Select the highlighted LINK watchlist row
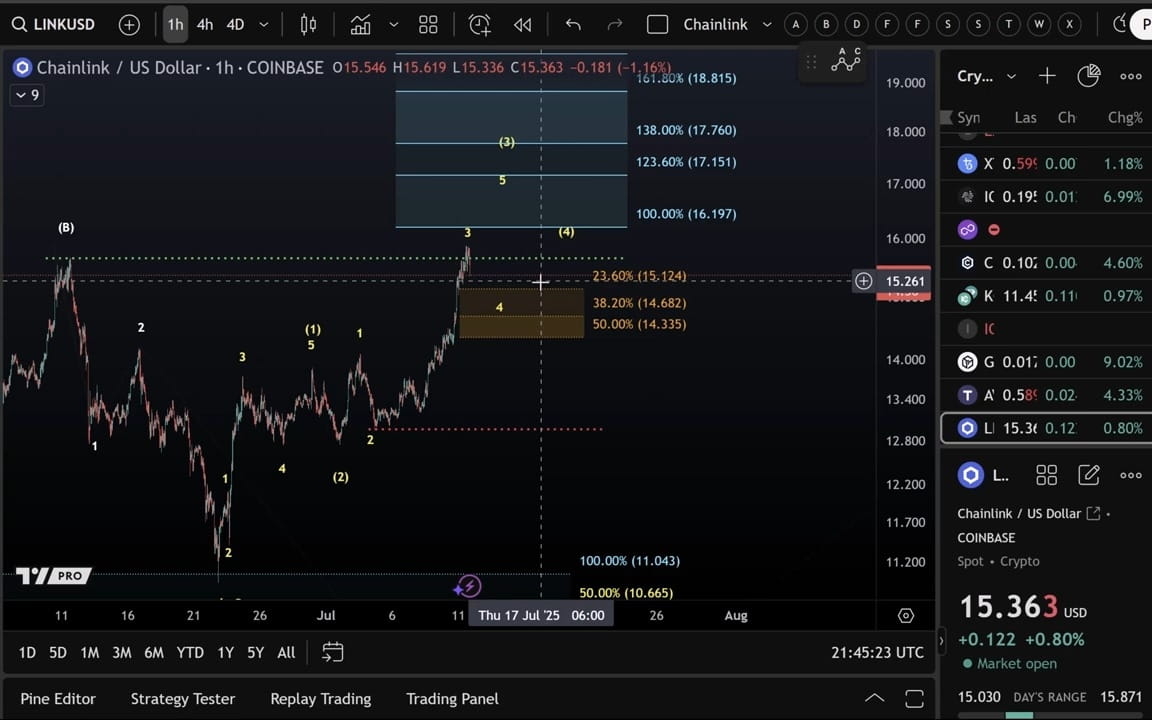The width and height of the screenshot is (1152, 720). coord(1047,428)
